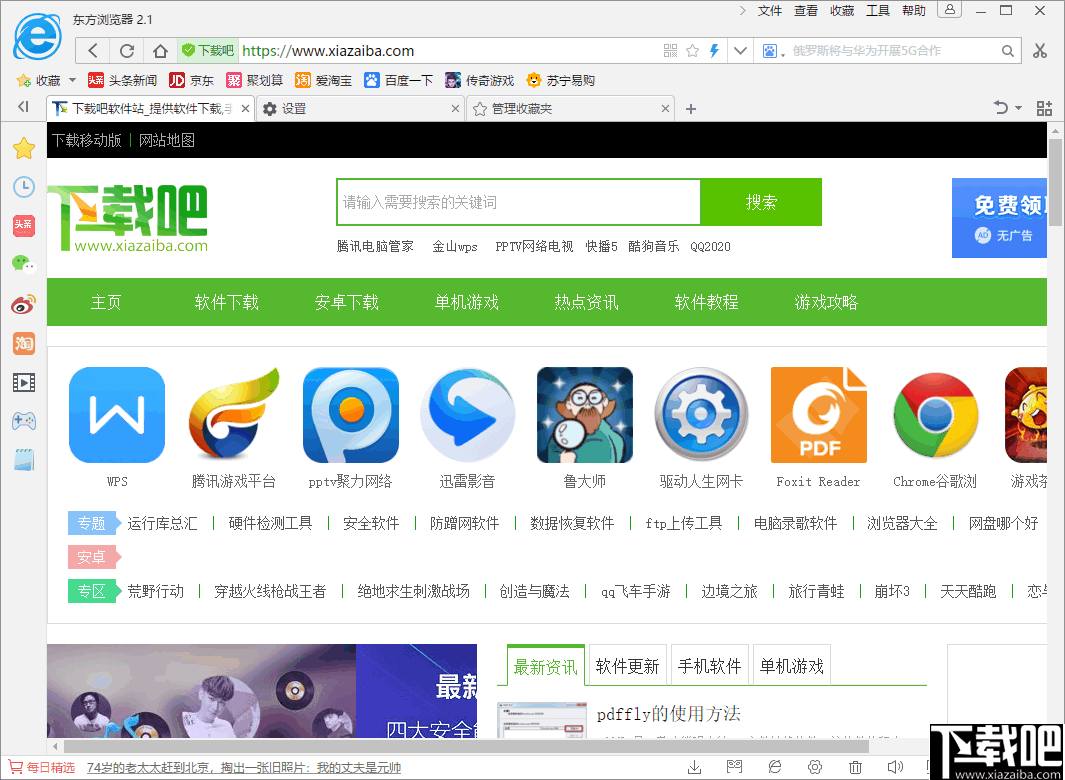
Task: Expand the undo history dropdown arrow
Action: pyautogui.click(x=1019, y=107)
